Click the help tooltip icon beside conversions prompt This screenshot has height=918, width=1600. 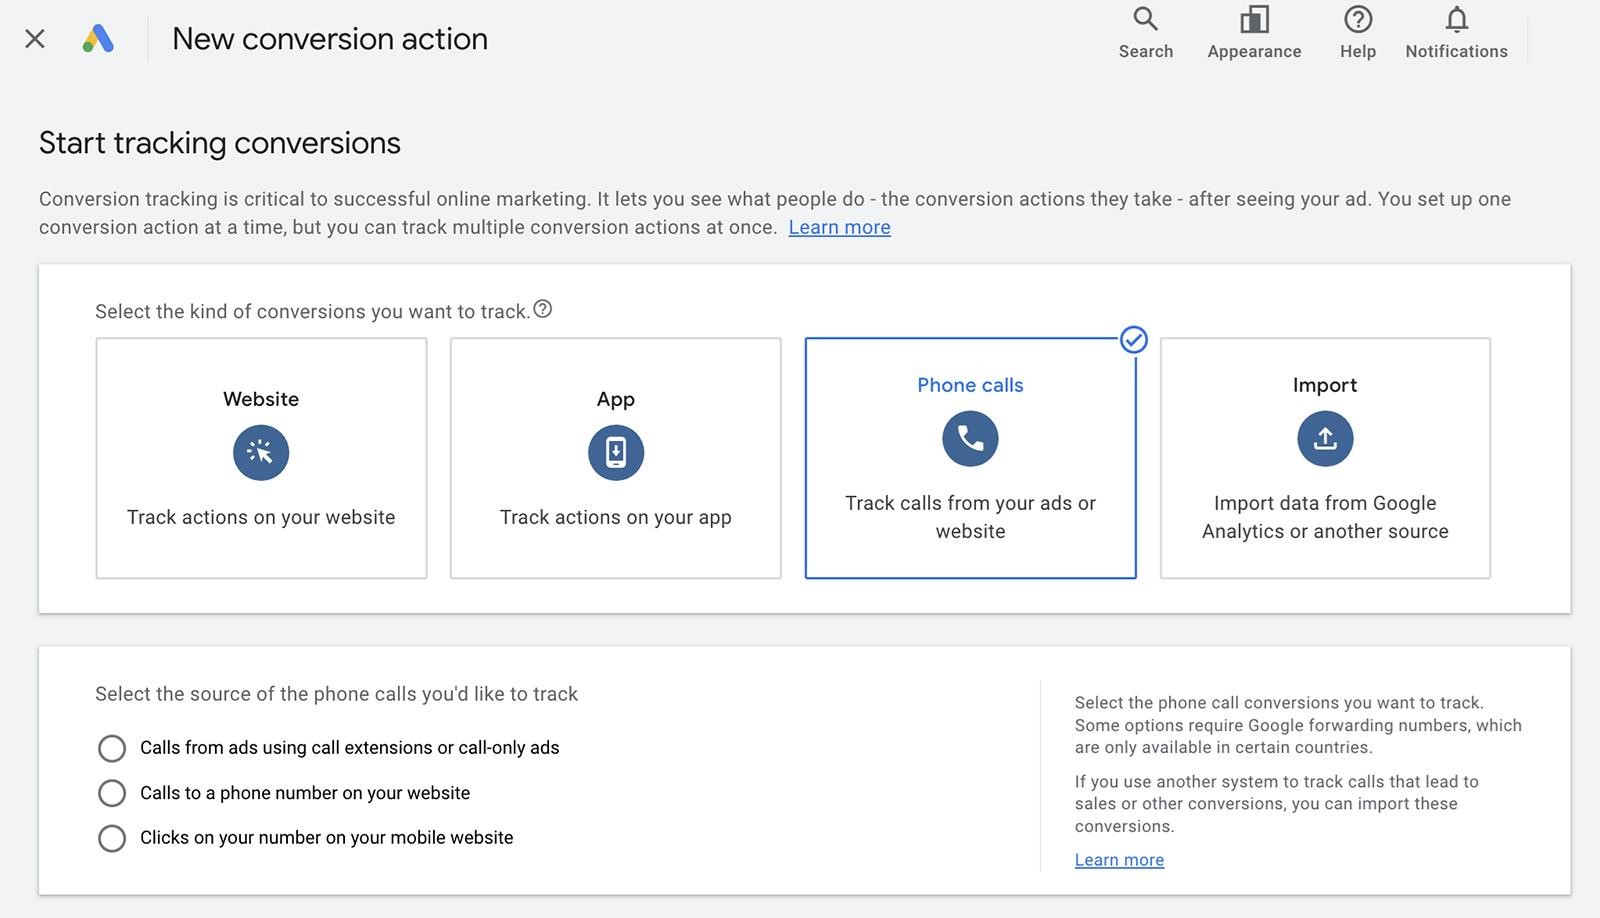(543, 309)
